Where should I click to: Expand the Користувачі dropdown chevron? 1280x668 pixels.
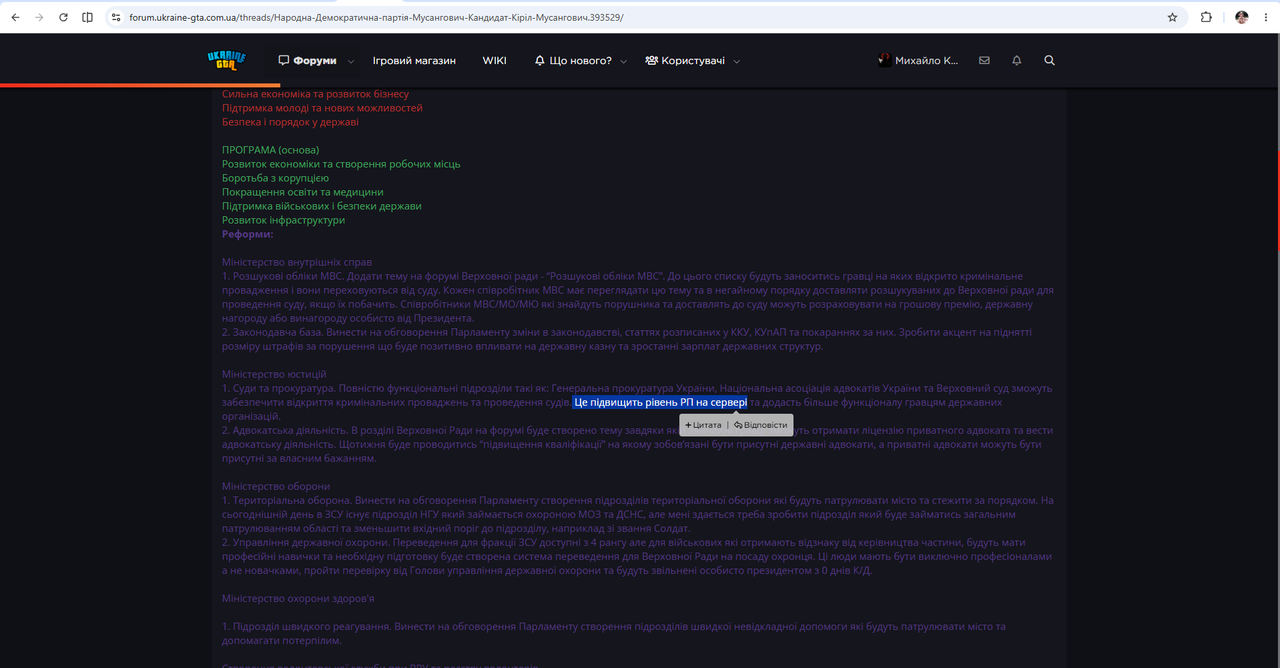(x=737, y=61)
